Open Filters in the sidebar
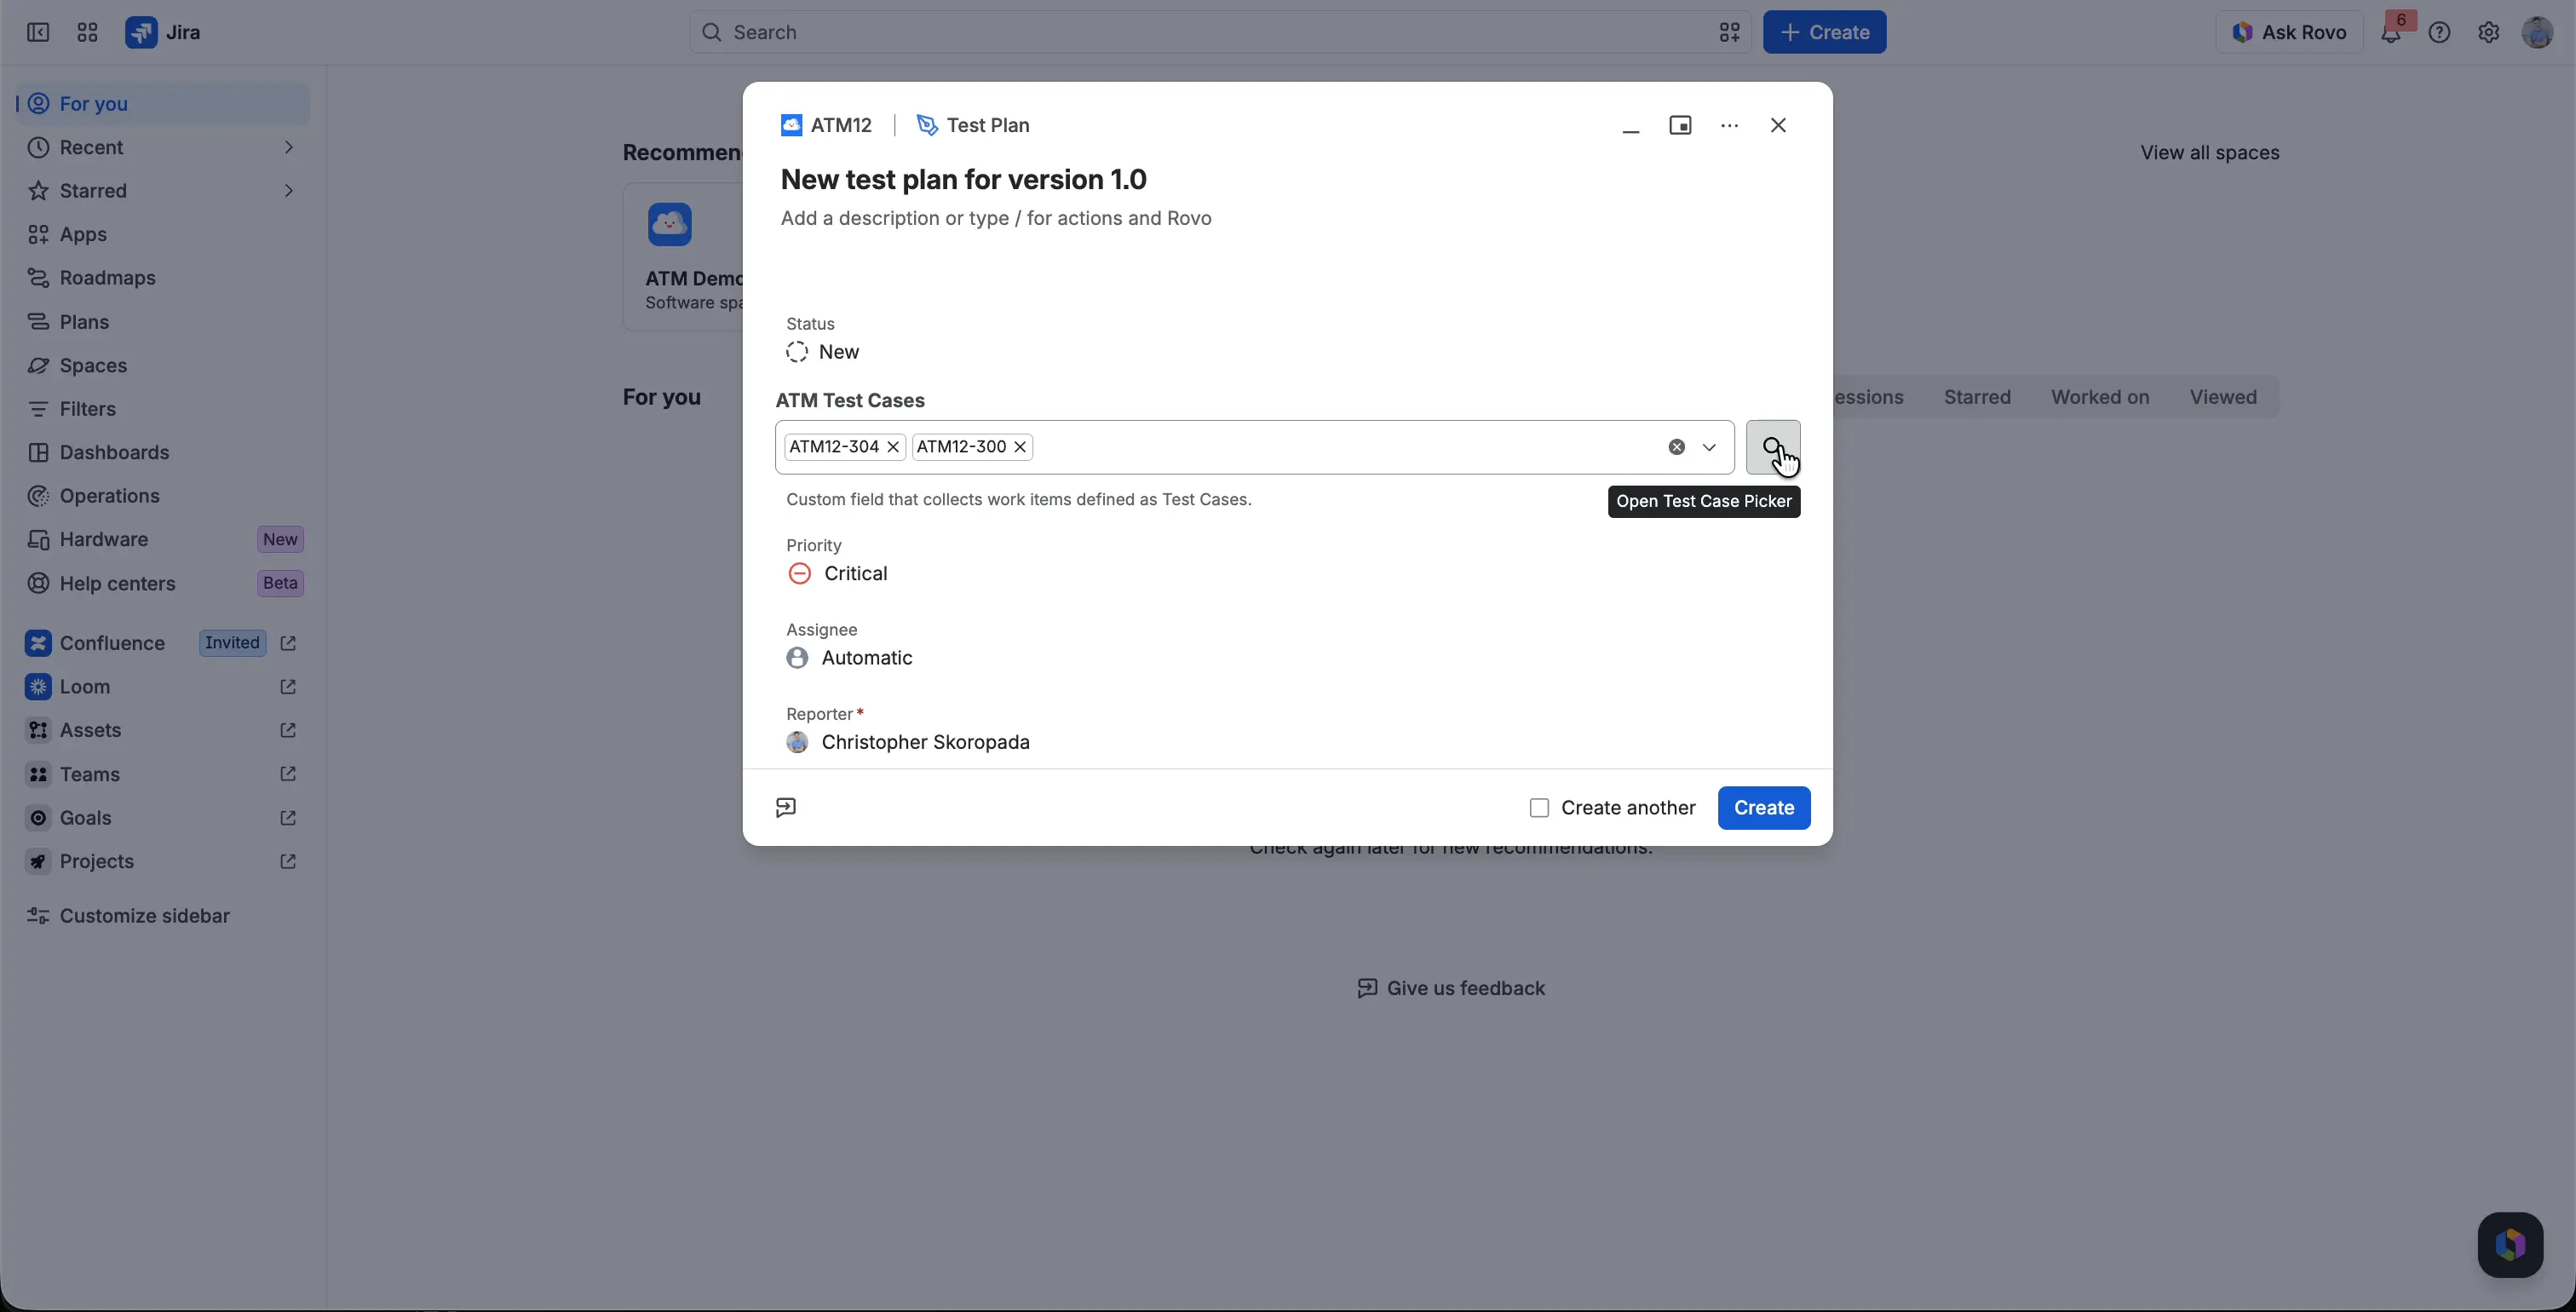Image resolution: width=2576 pixels, height=1312 pixels. point(162,409)
